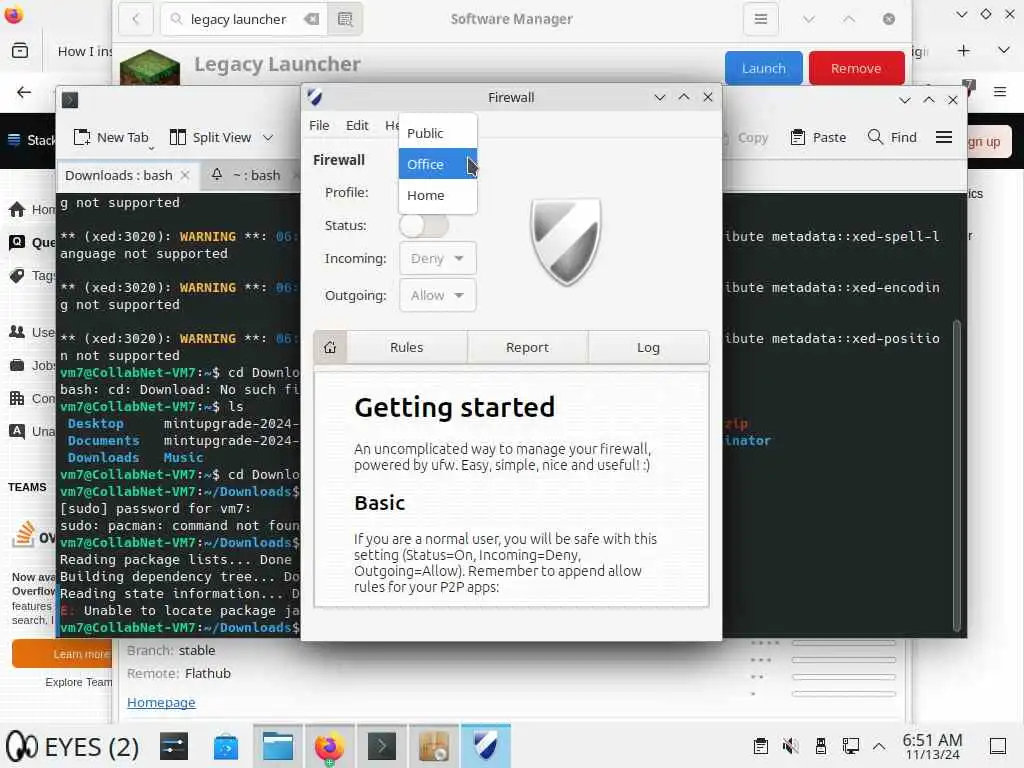This screenshot has height=768, width=1024.
Task: Switch to the Log tab
Action: [x=648, y=347]
